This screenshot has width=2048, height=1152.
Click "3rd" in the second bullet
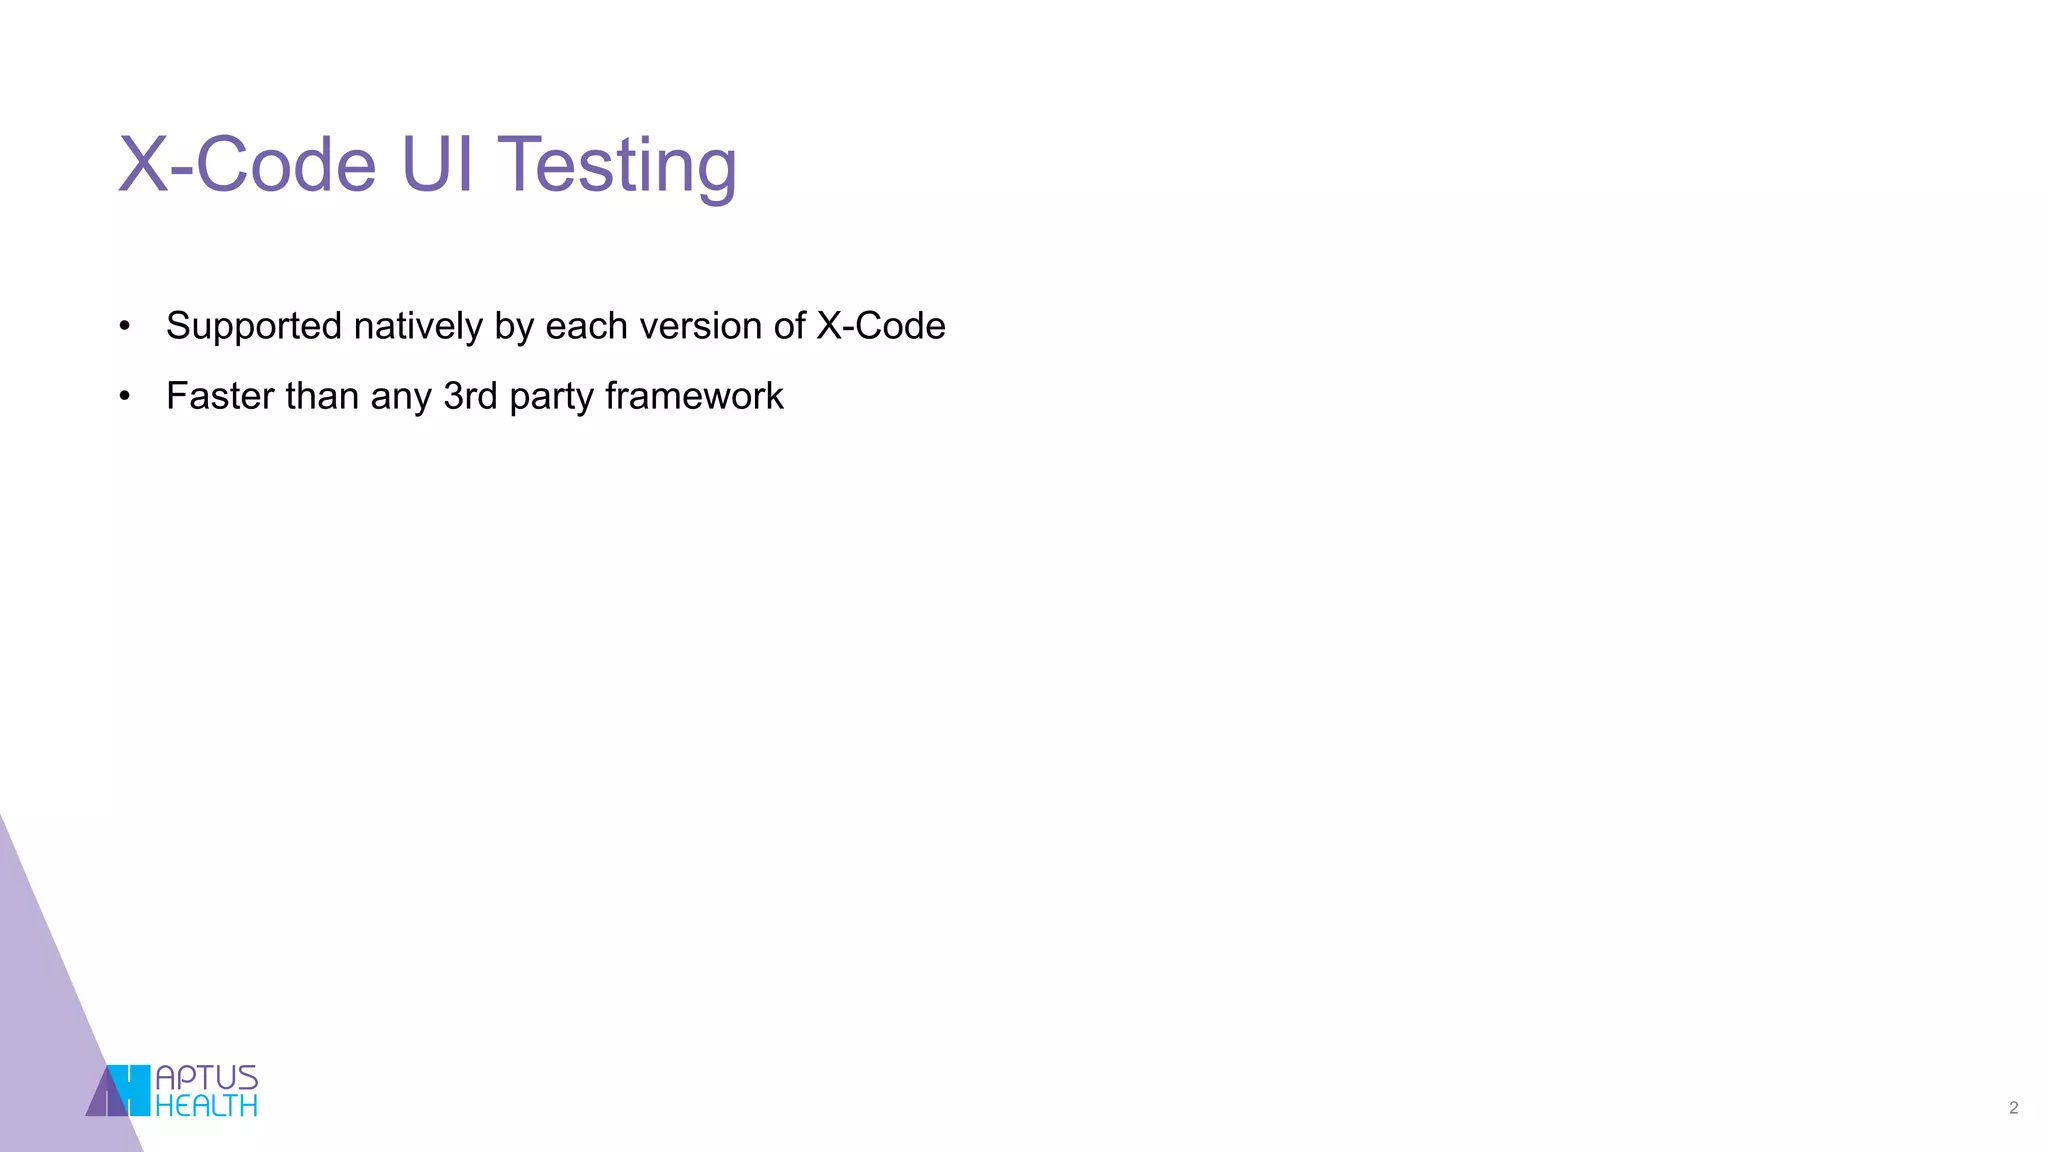(x=470, y=397)
